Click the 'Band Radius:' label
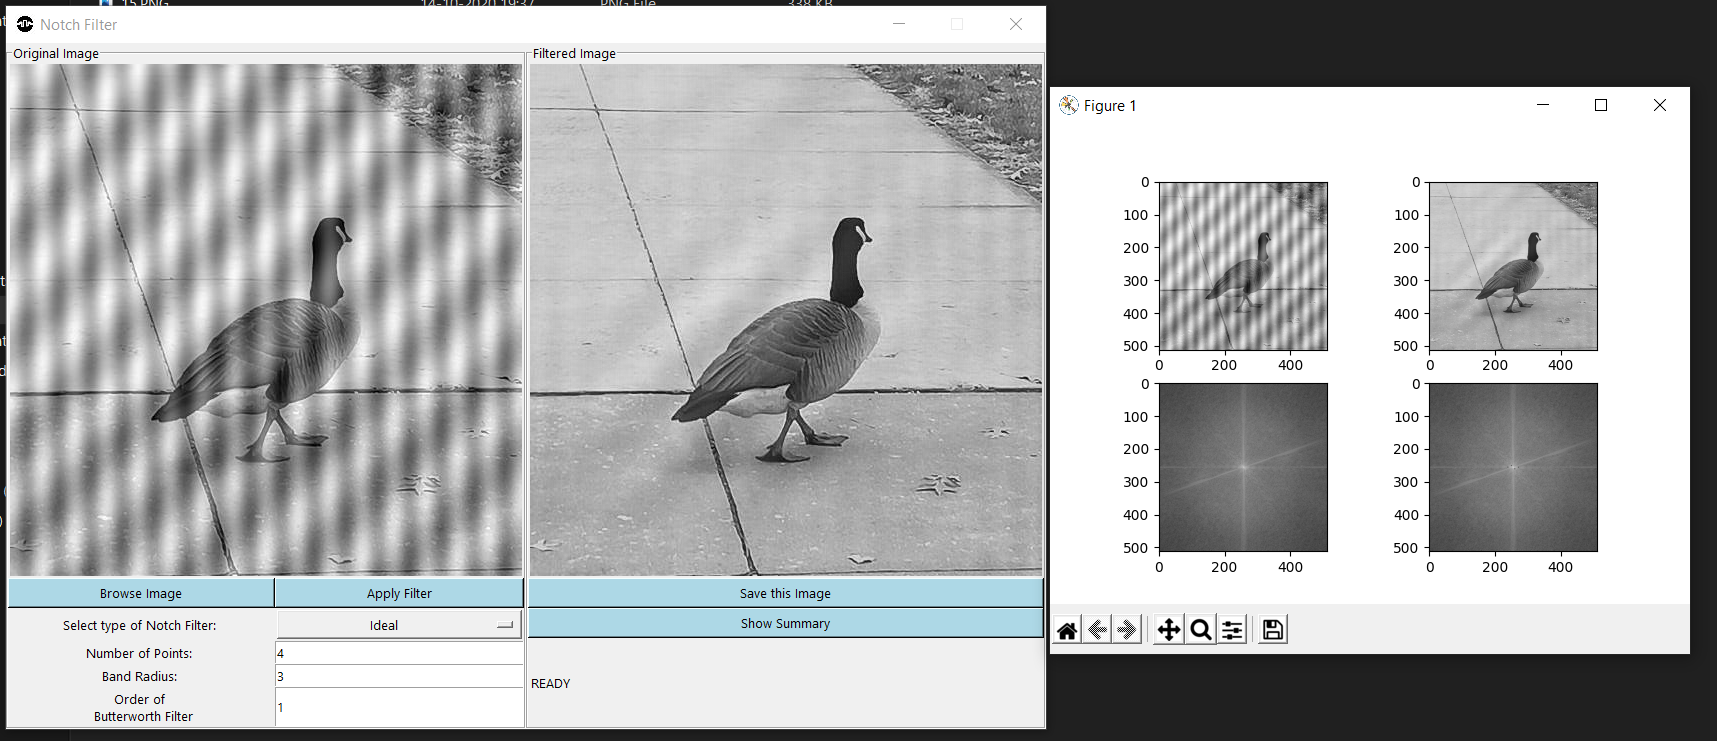This screenshot has height=741, width=1717. click(x=139, y=676)
